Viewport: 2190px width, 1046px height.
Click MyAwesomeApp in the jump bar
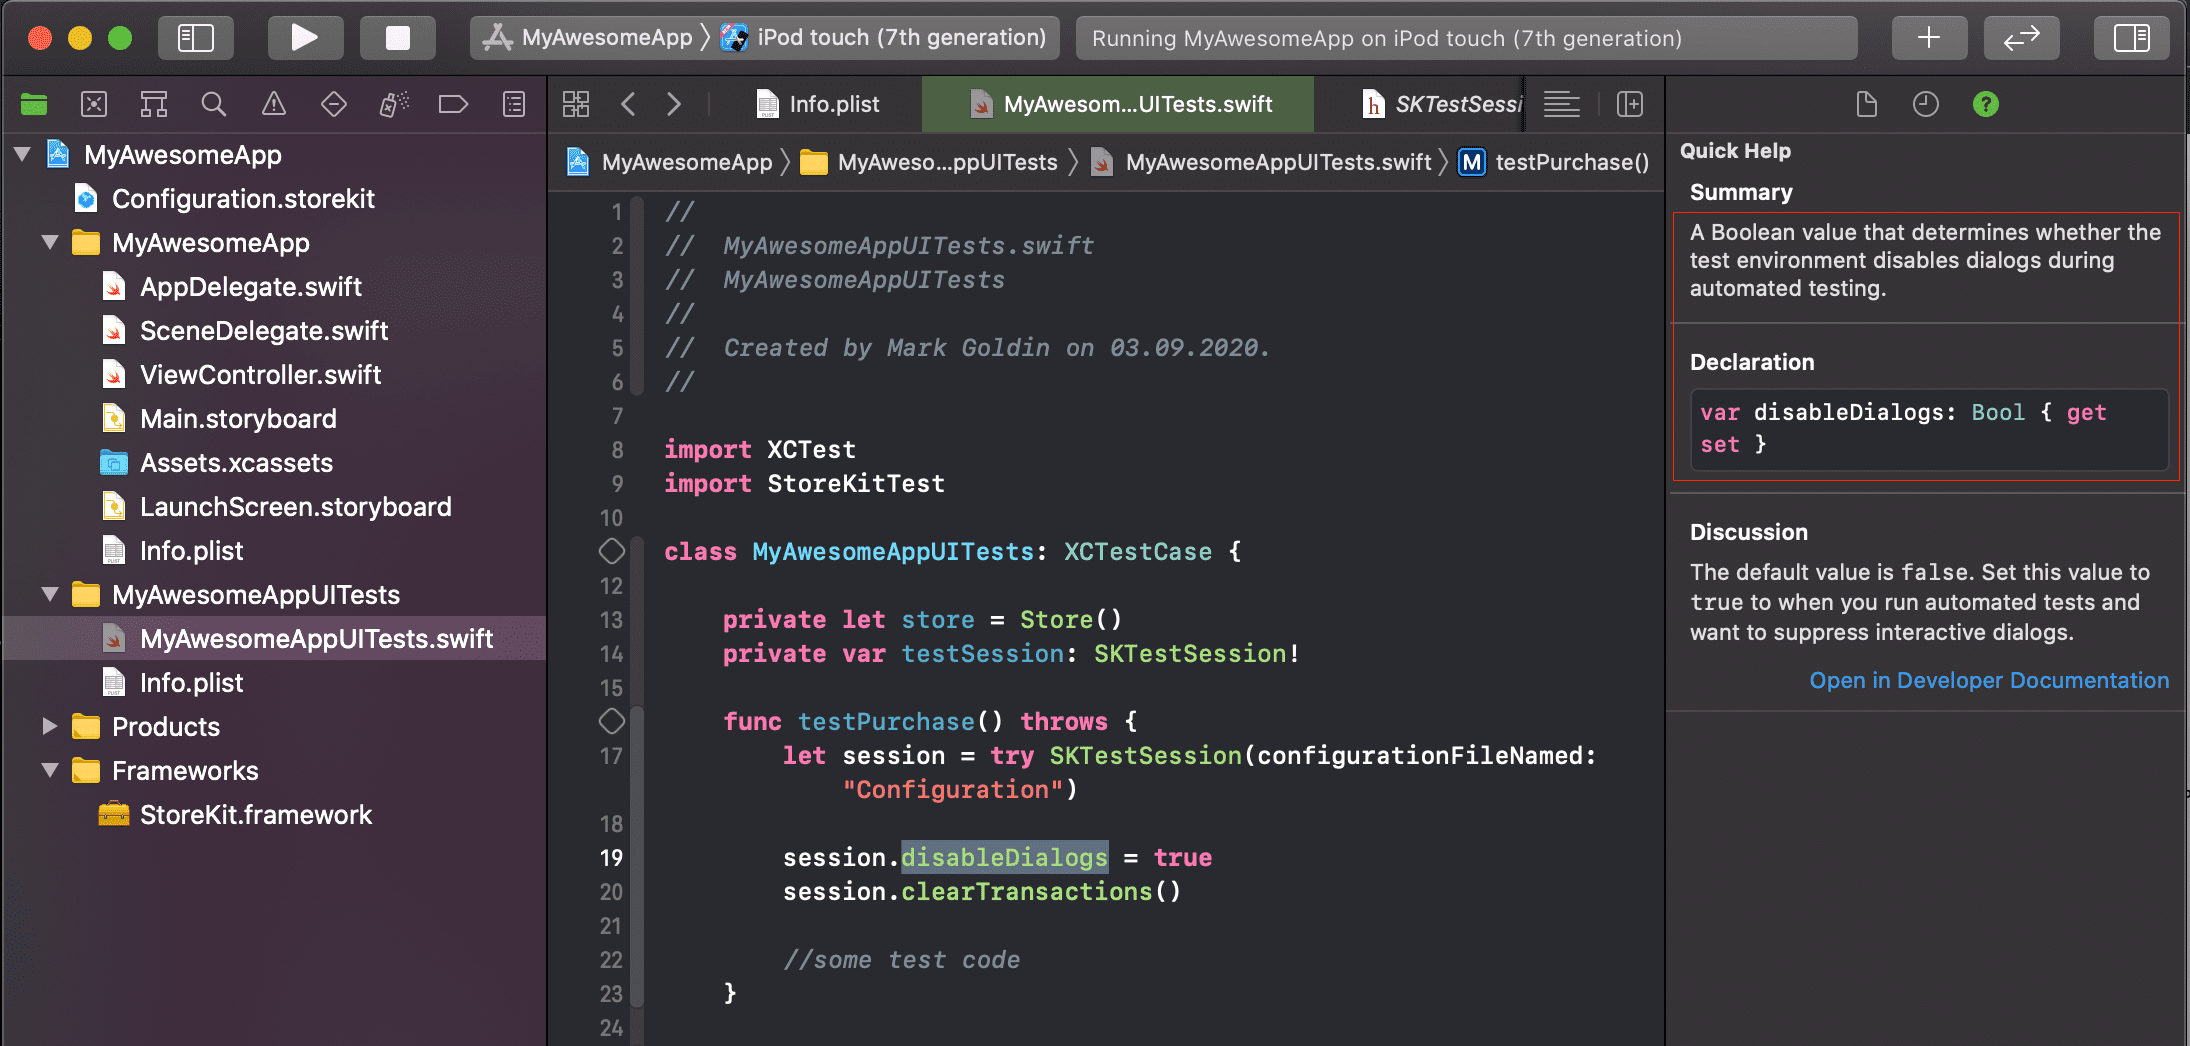(x=670, y=162)
